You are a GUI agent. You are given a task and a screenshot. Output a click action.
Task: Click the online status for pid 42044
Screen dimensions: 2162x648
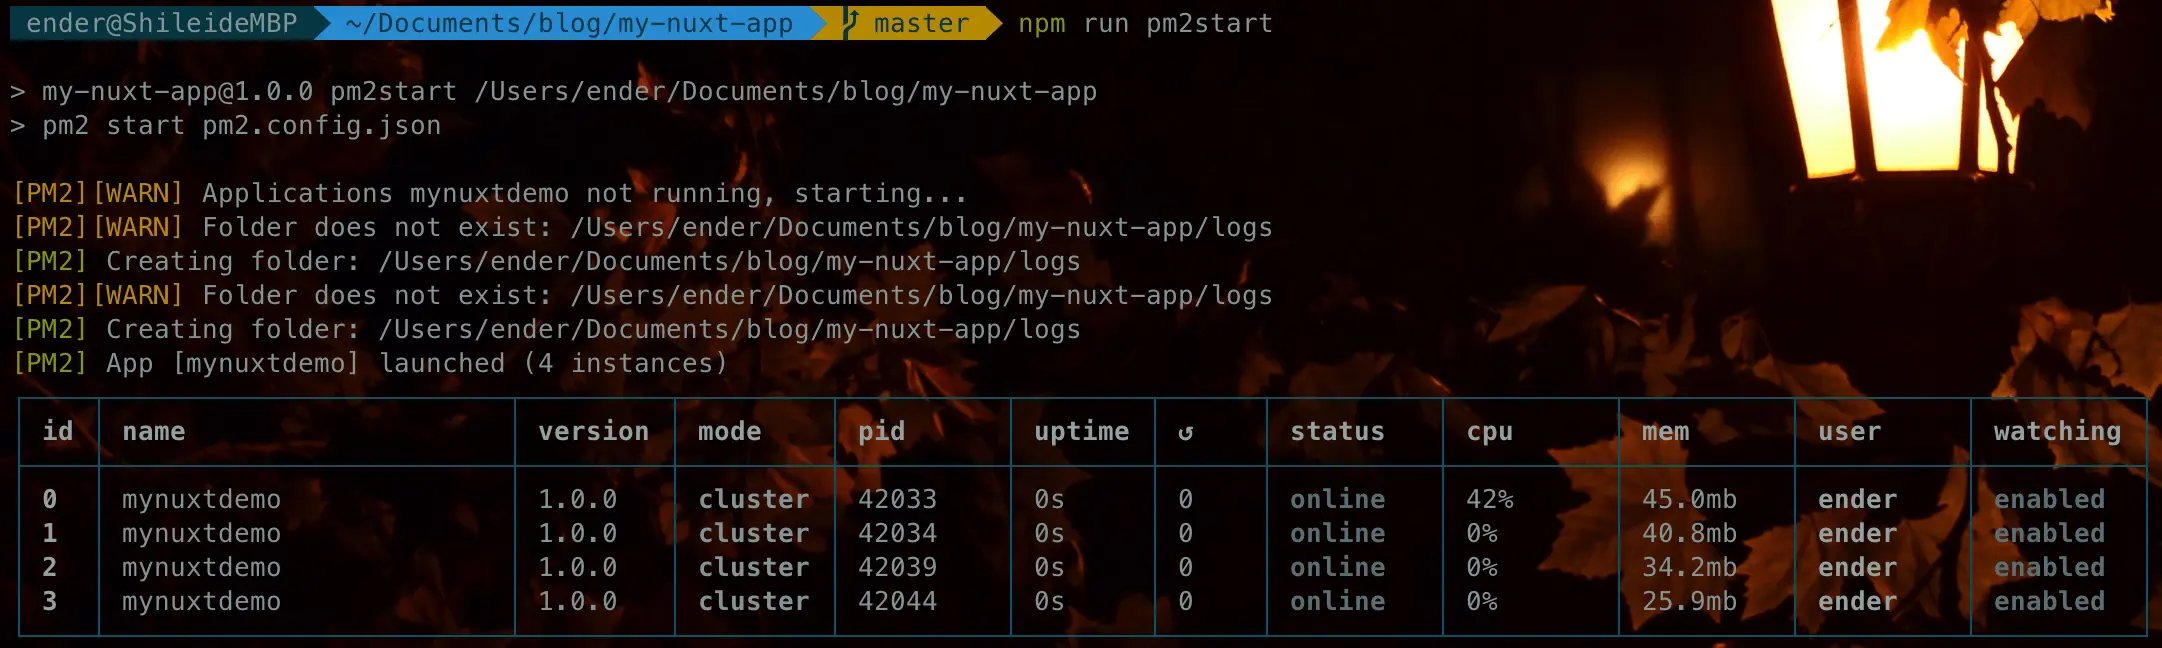click(x=1338, y=601)
